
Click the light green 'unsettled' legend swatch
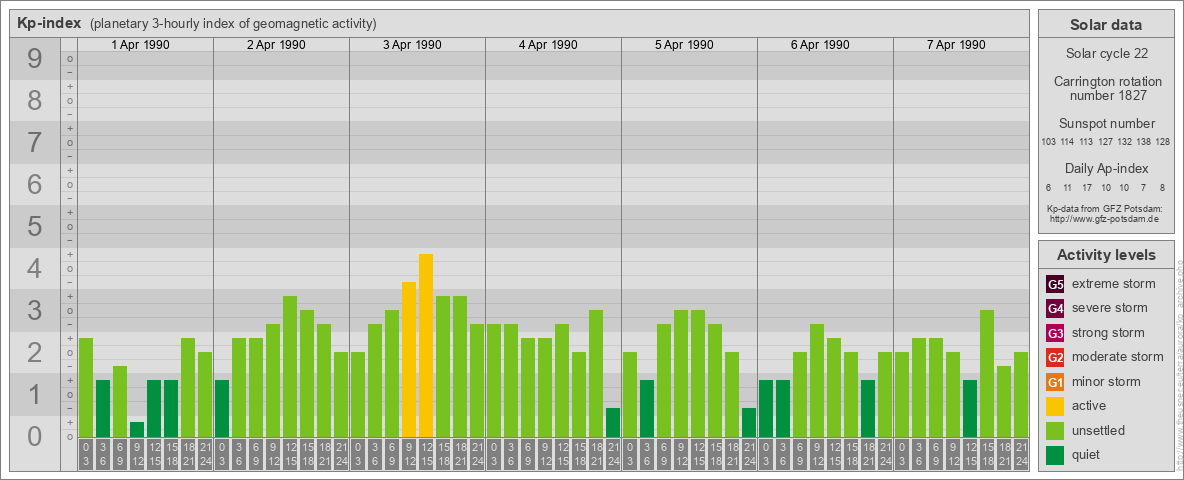click(x=1055, y=431)
